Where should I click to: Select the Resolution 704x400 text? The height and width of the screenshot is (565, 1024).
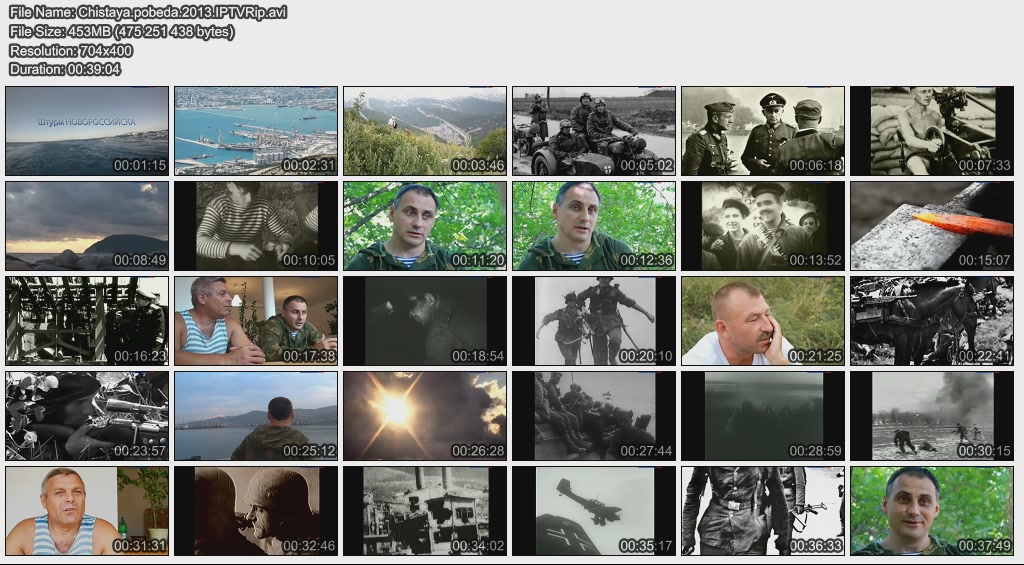point(71,50)
